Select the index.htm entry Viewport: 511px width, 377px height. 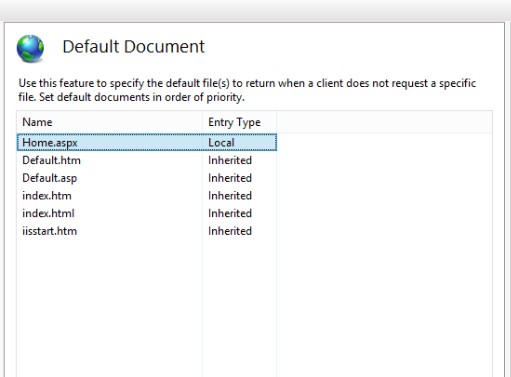click(47, 196)
